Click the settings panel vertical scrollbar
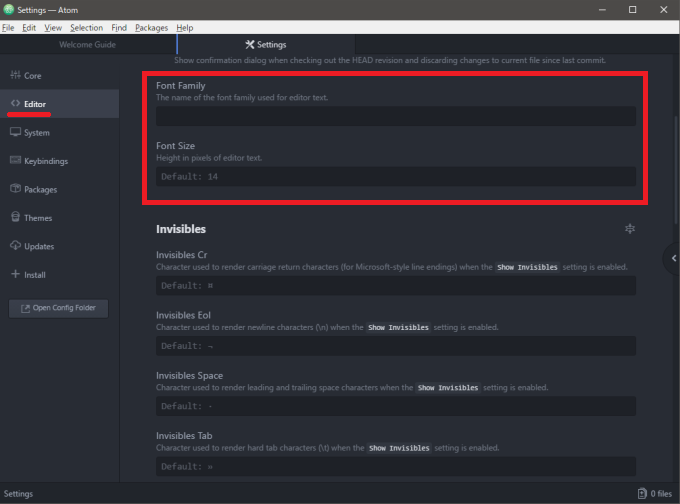Viewport: 680px width, 504px height. [677, 170]
